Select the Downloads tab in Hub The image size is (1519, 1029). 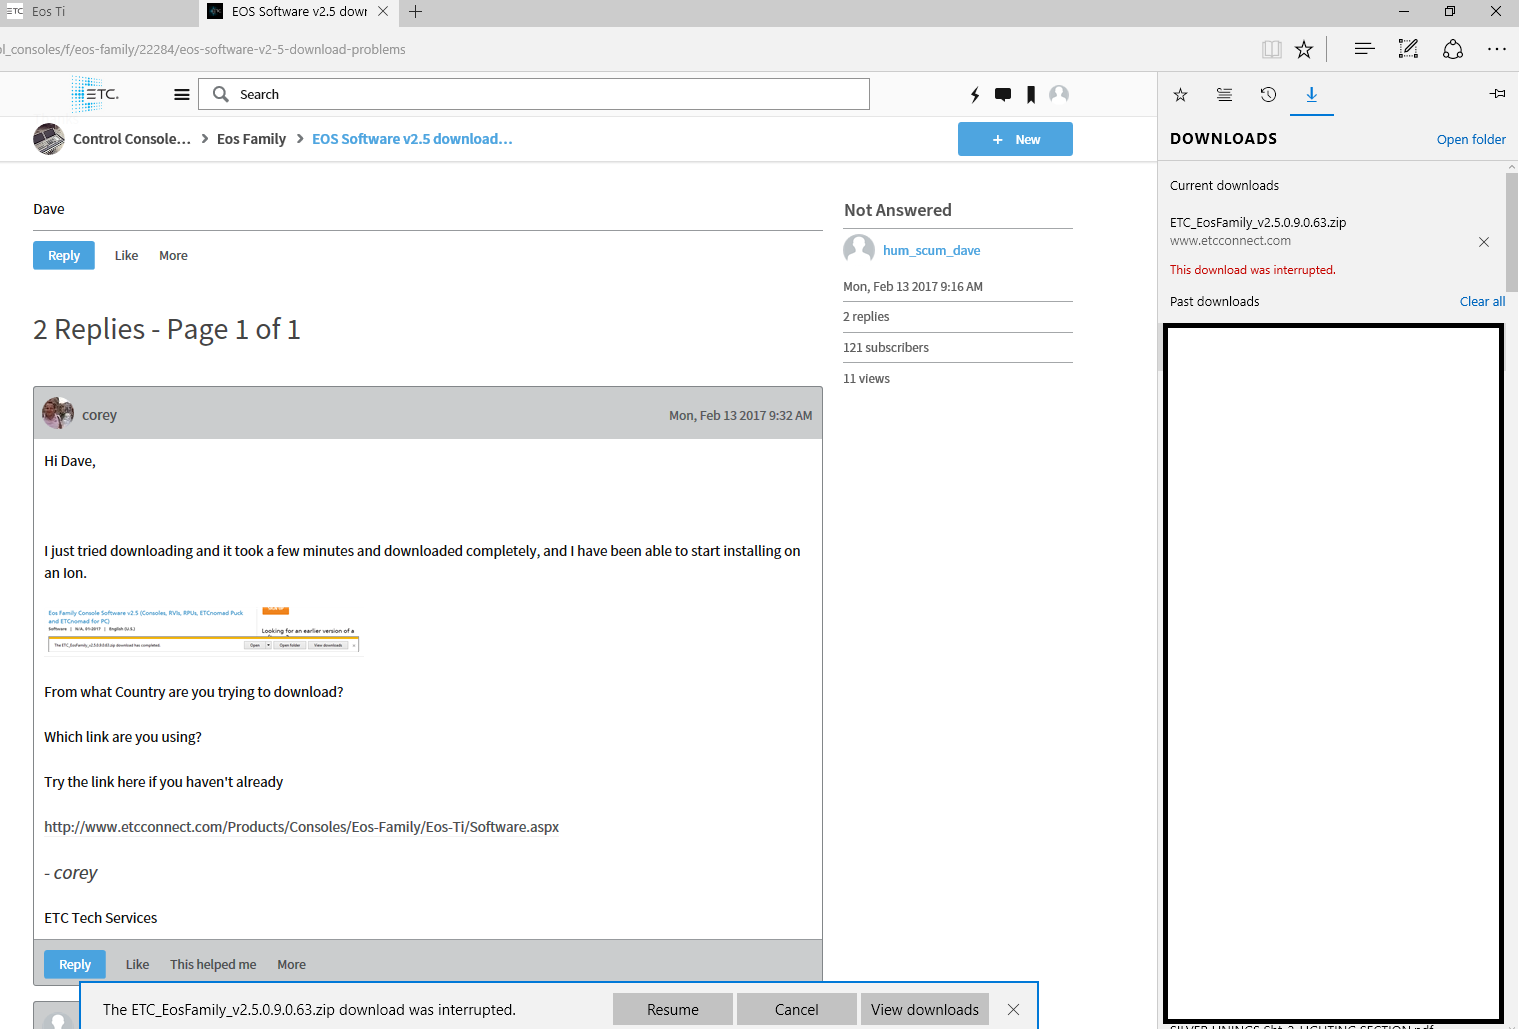pos(1311,94)
